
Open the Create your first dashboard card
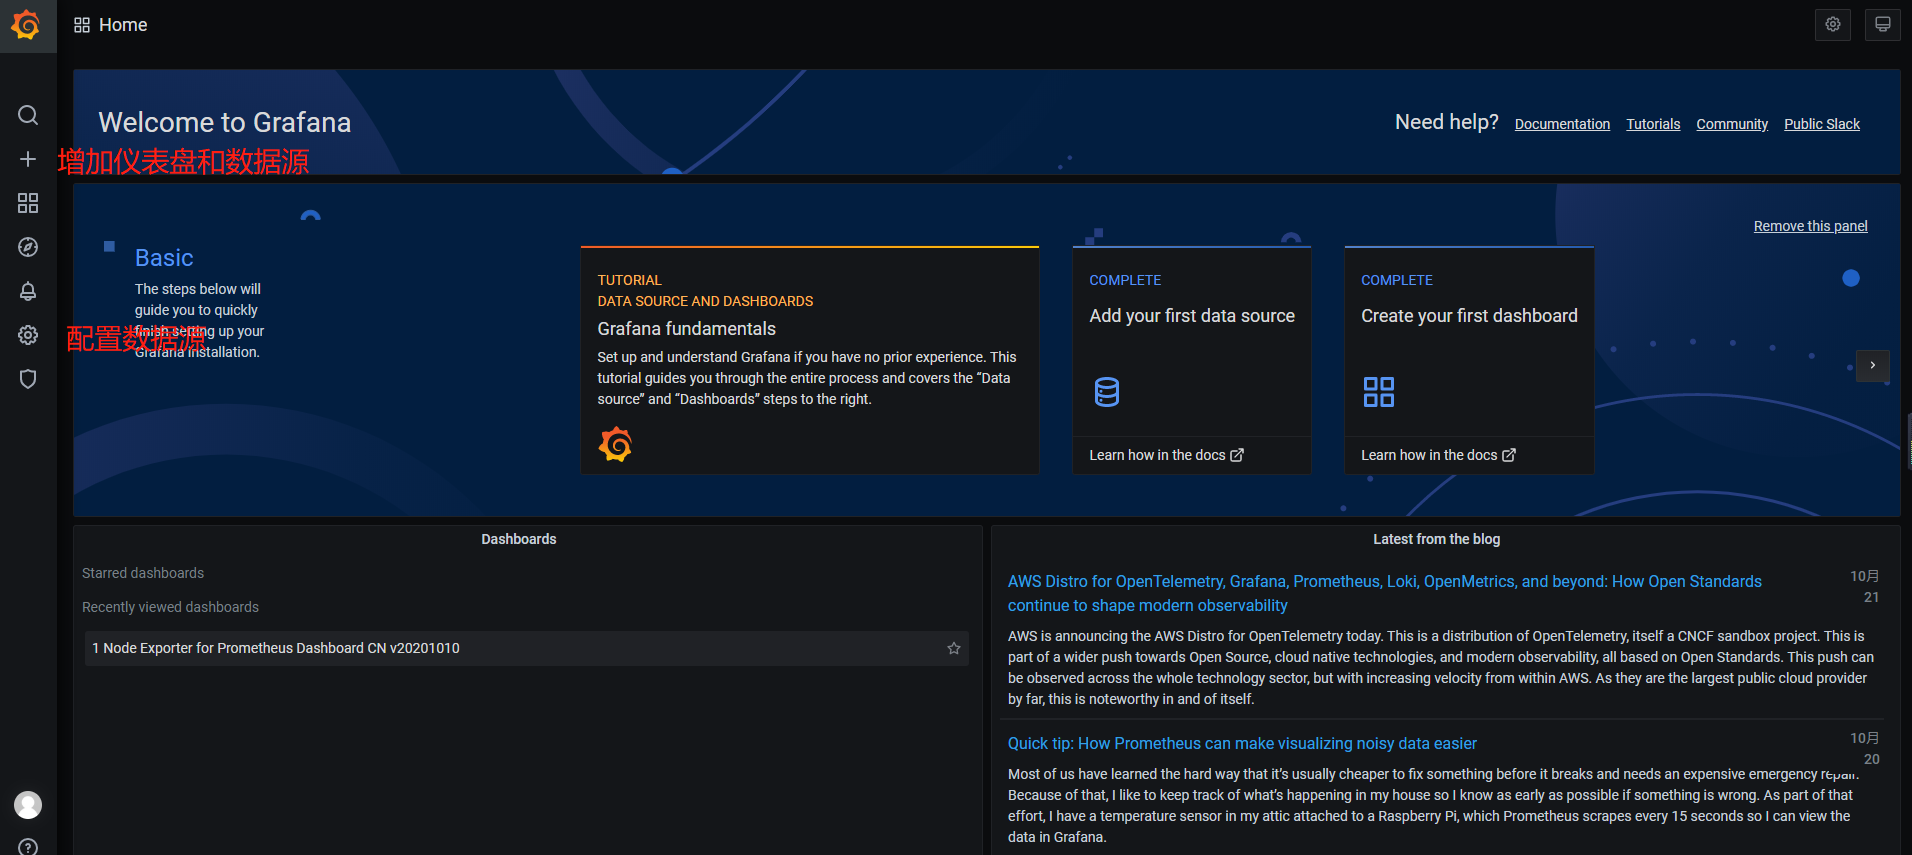(1469, 360)
